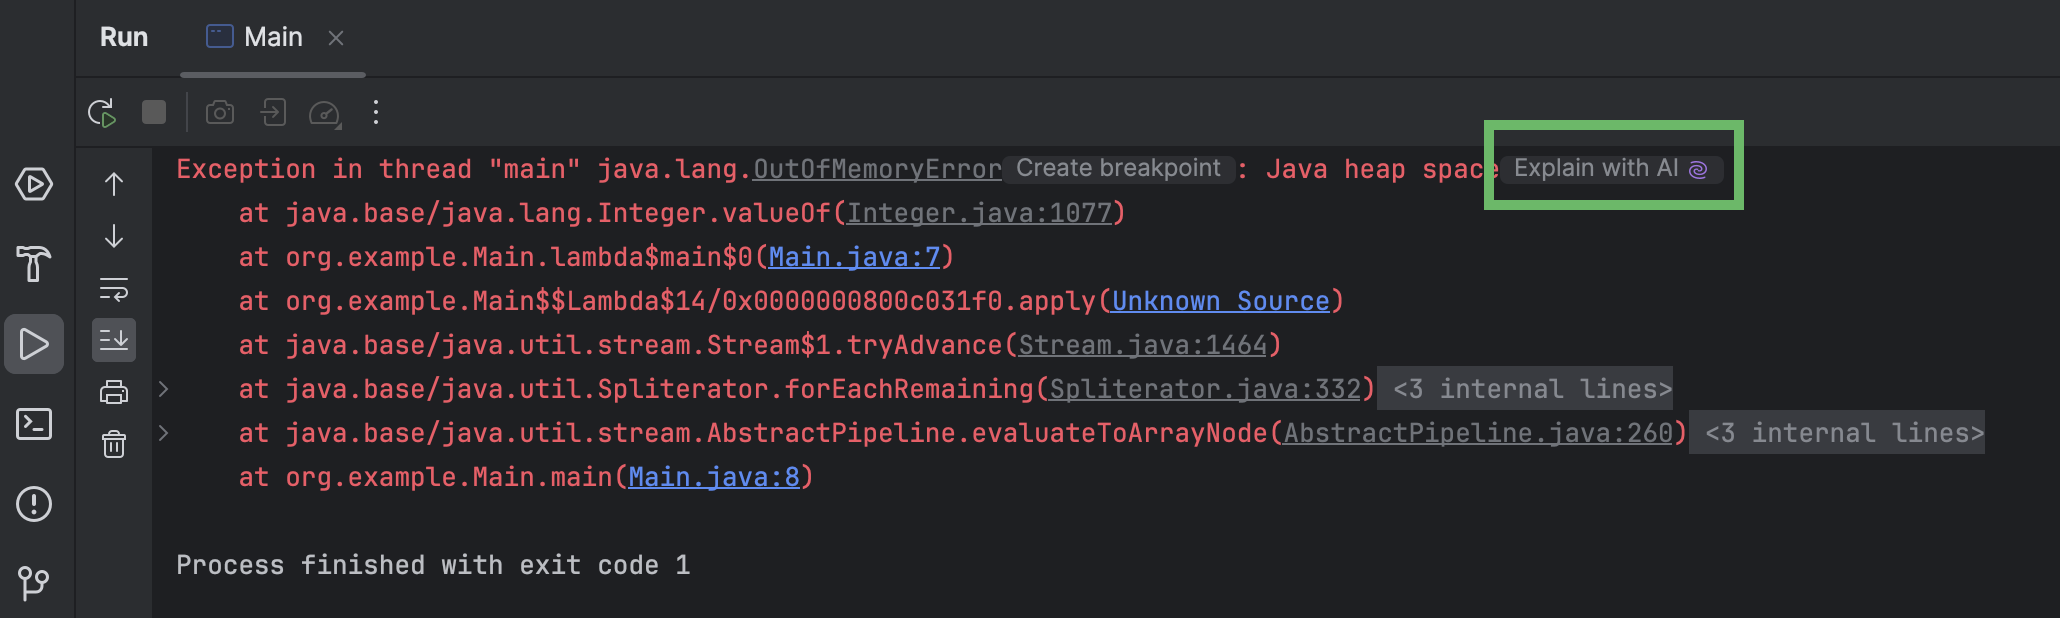This screenshot has width=2060, height=618.
Task: Toggle soft-wrap for console output
Action: click(114, 290)
